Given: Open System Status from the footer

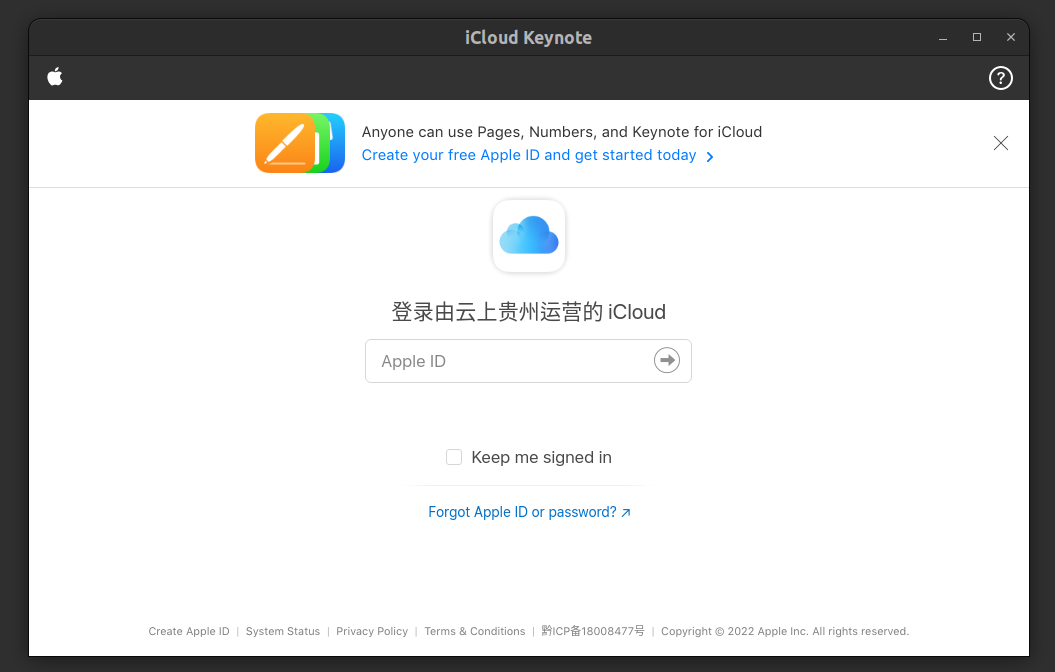Looking at the screenshot, I should [x=283, y=631].
